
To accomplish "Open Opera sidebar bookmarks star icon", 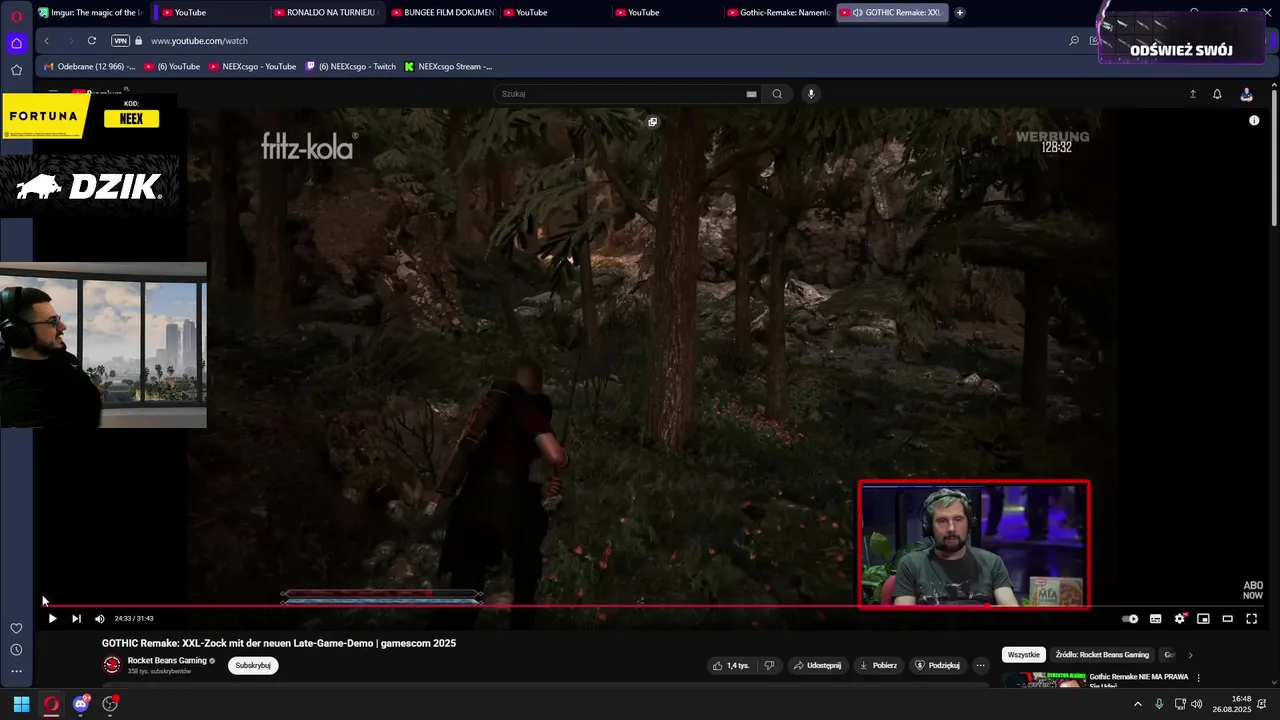I will click(16, 70).
